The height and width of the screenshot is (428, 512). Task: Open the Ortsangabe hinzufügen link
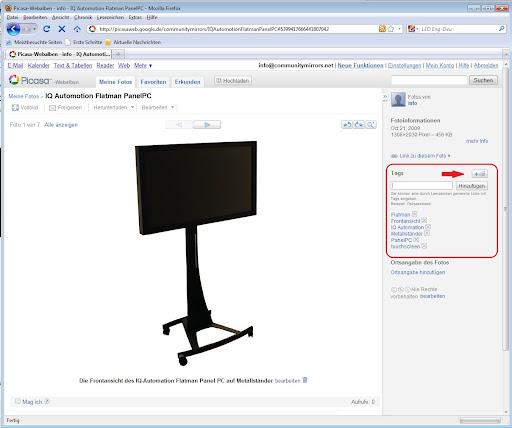418,272
